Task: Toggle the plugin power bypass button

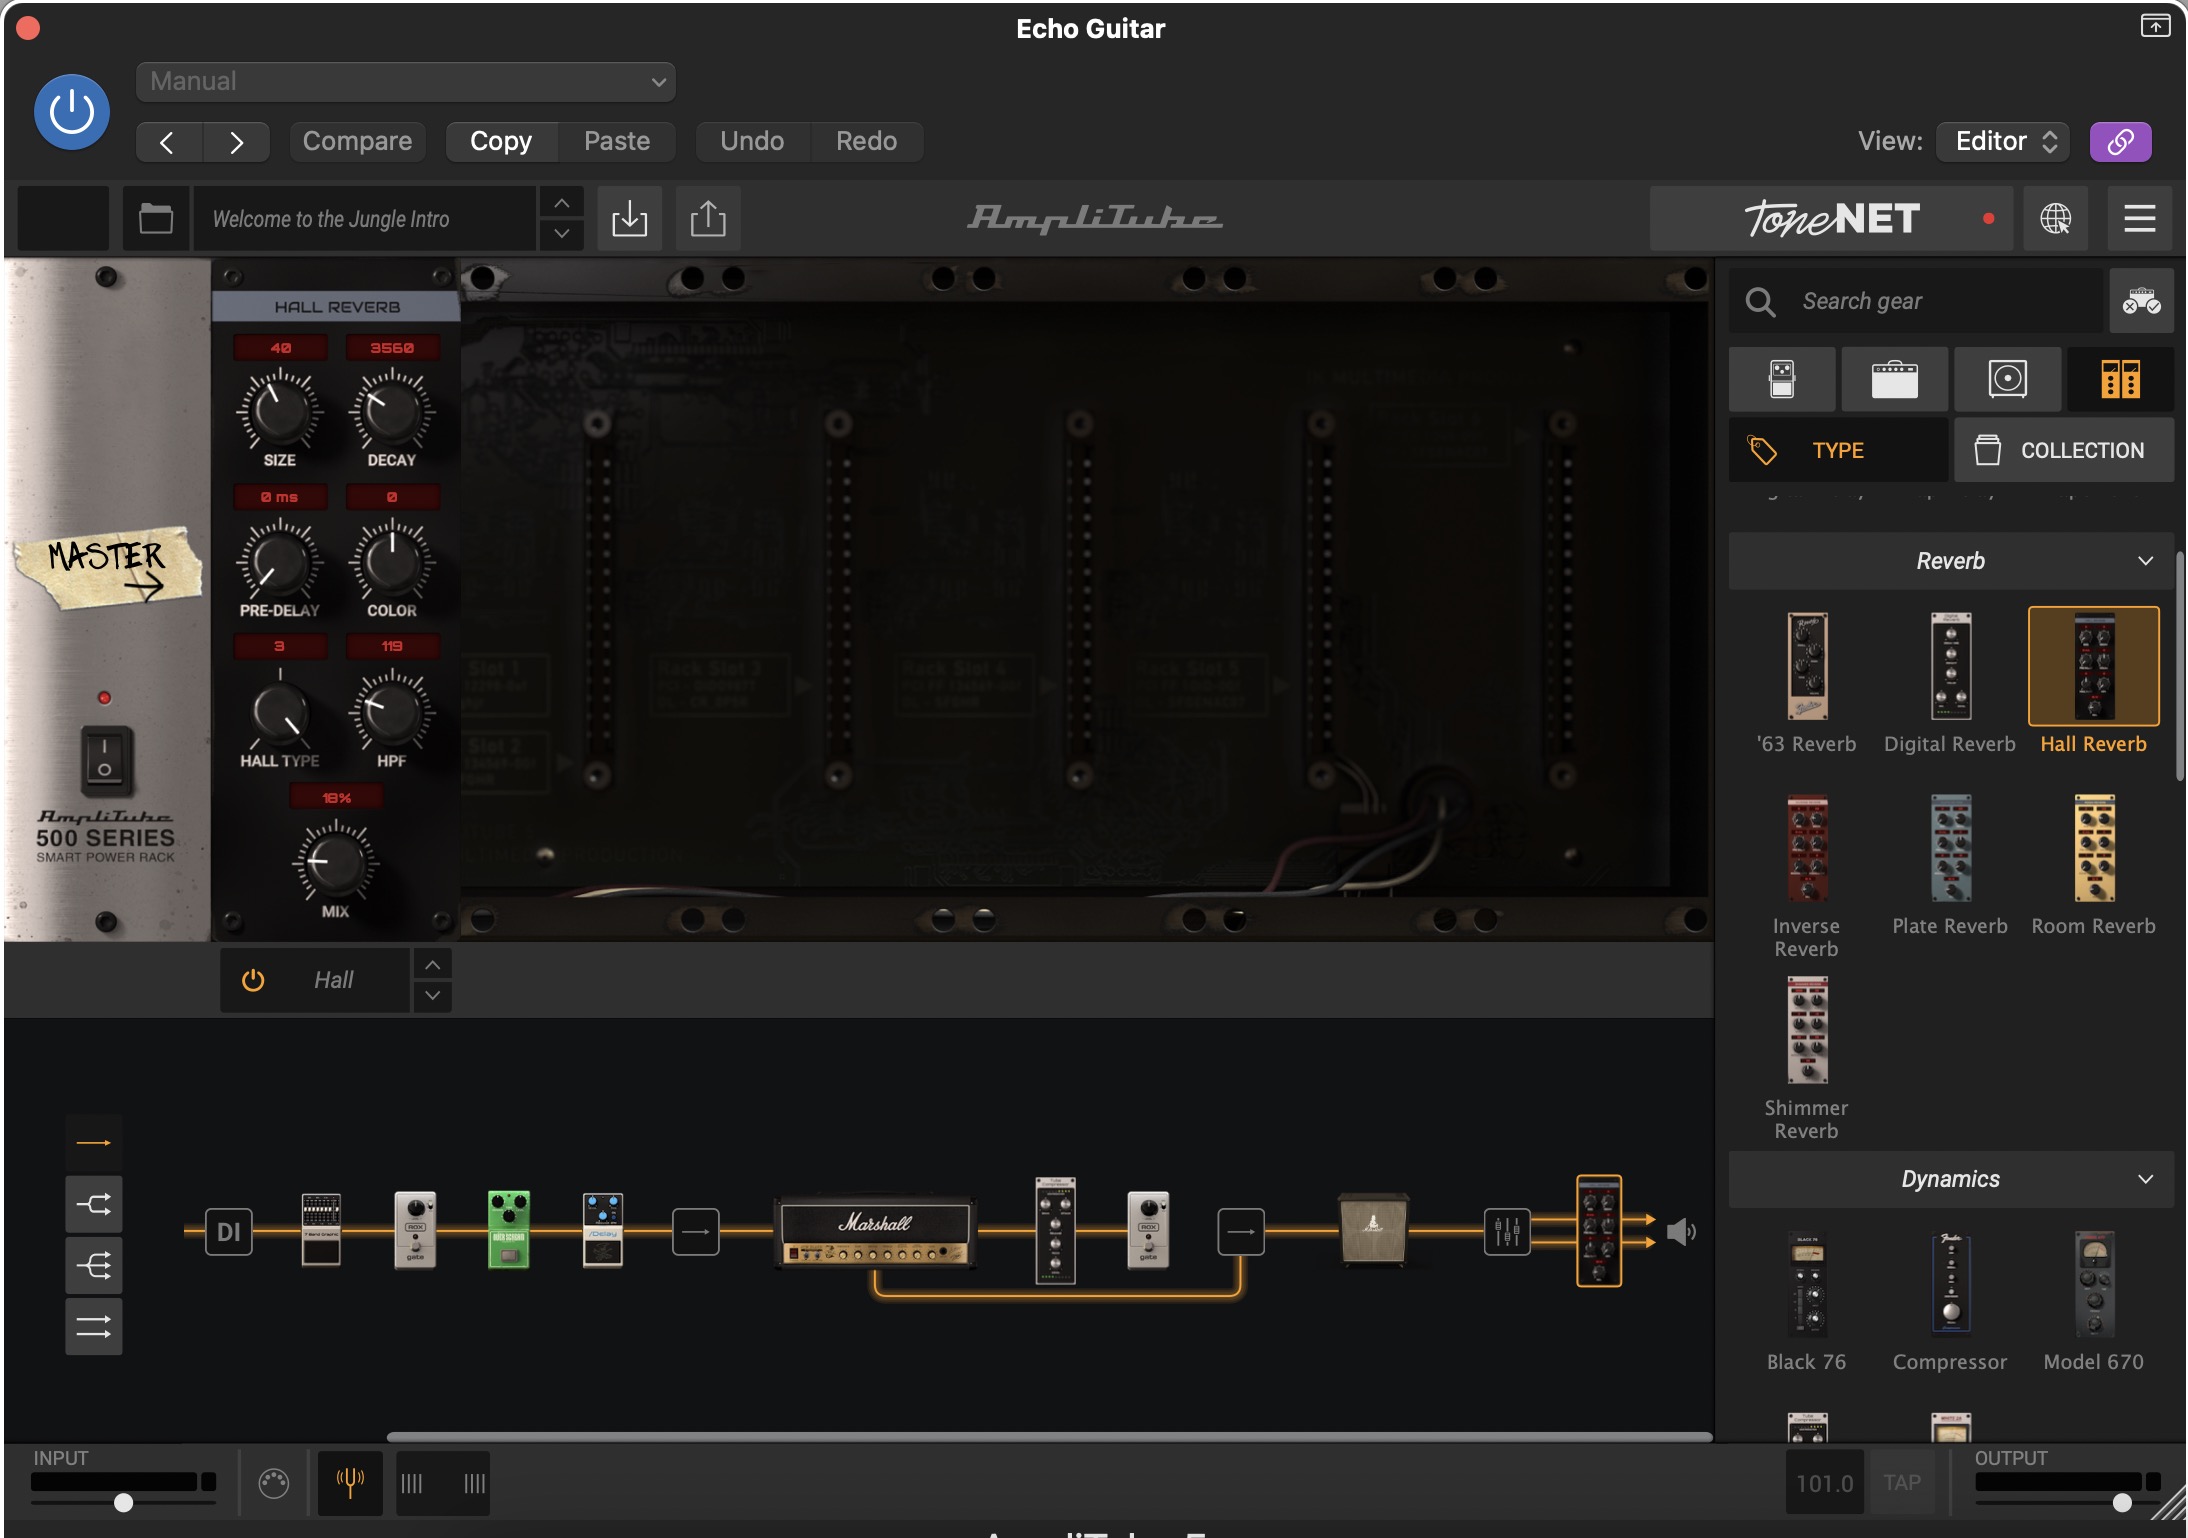Action: click(72, 111)
